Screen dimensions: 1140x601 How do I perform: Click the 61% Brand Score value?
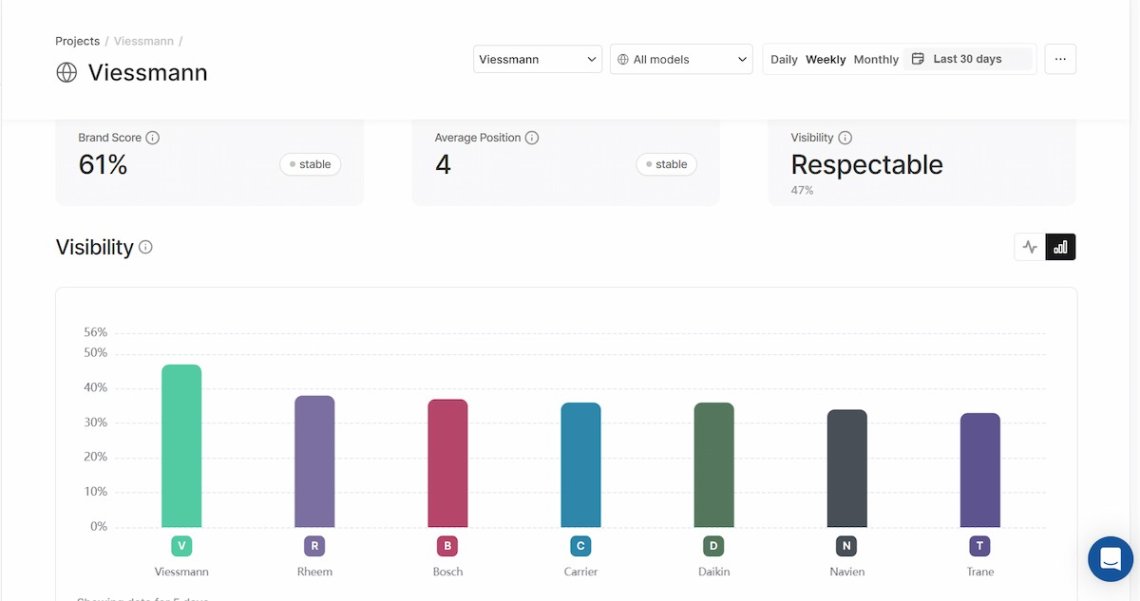click(x=103, y=165)
